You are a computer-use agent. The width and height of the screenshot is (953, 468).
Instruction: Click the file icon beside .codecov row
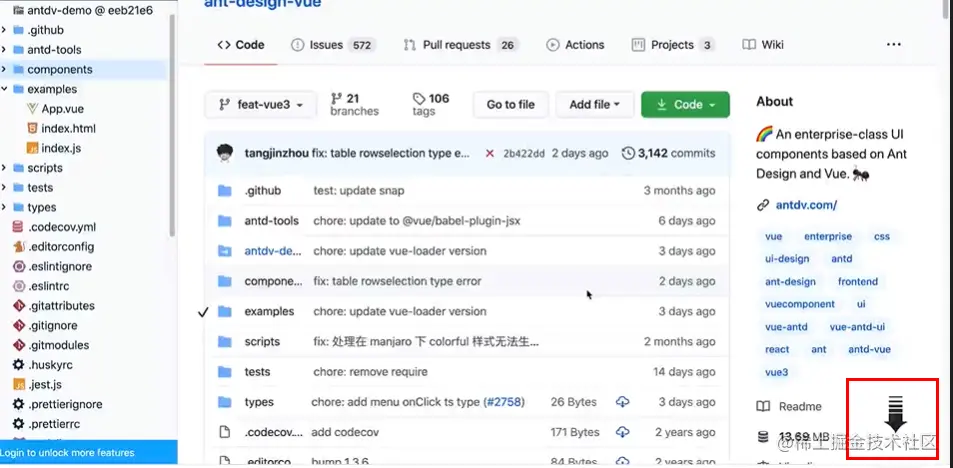(x=225, y=432)
